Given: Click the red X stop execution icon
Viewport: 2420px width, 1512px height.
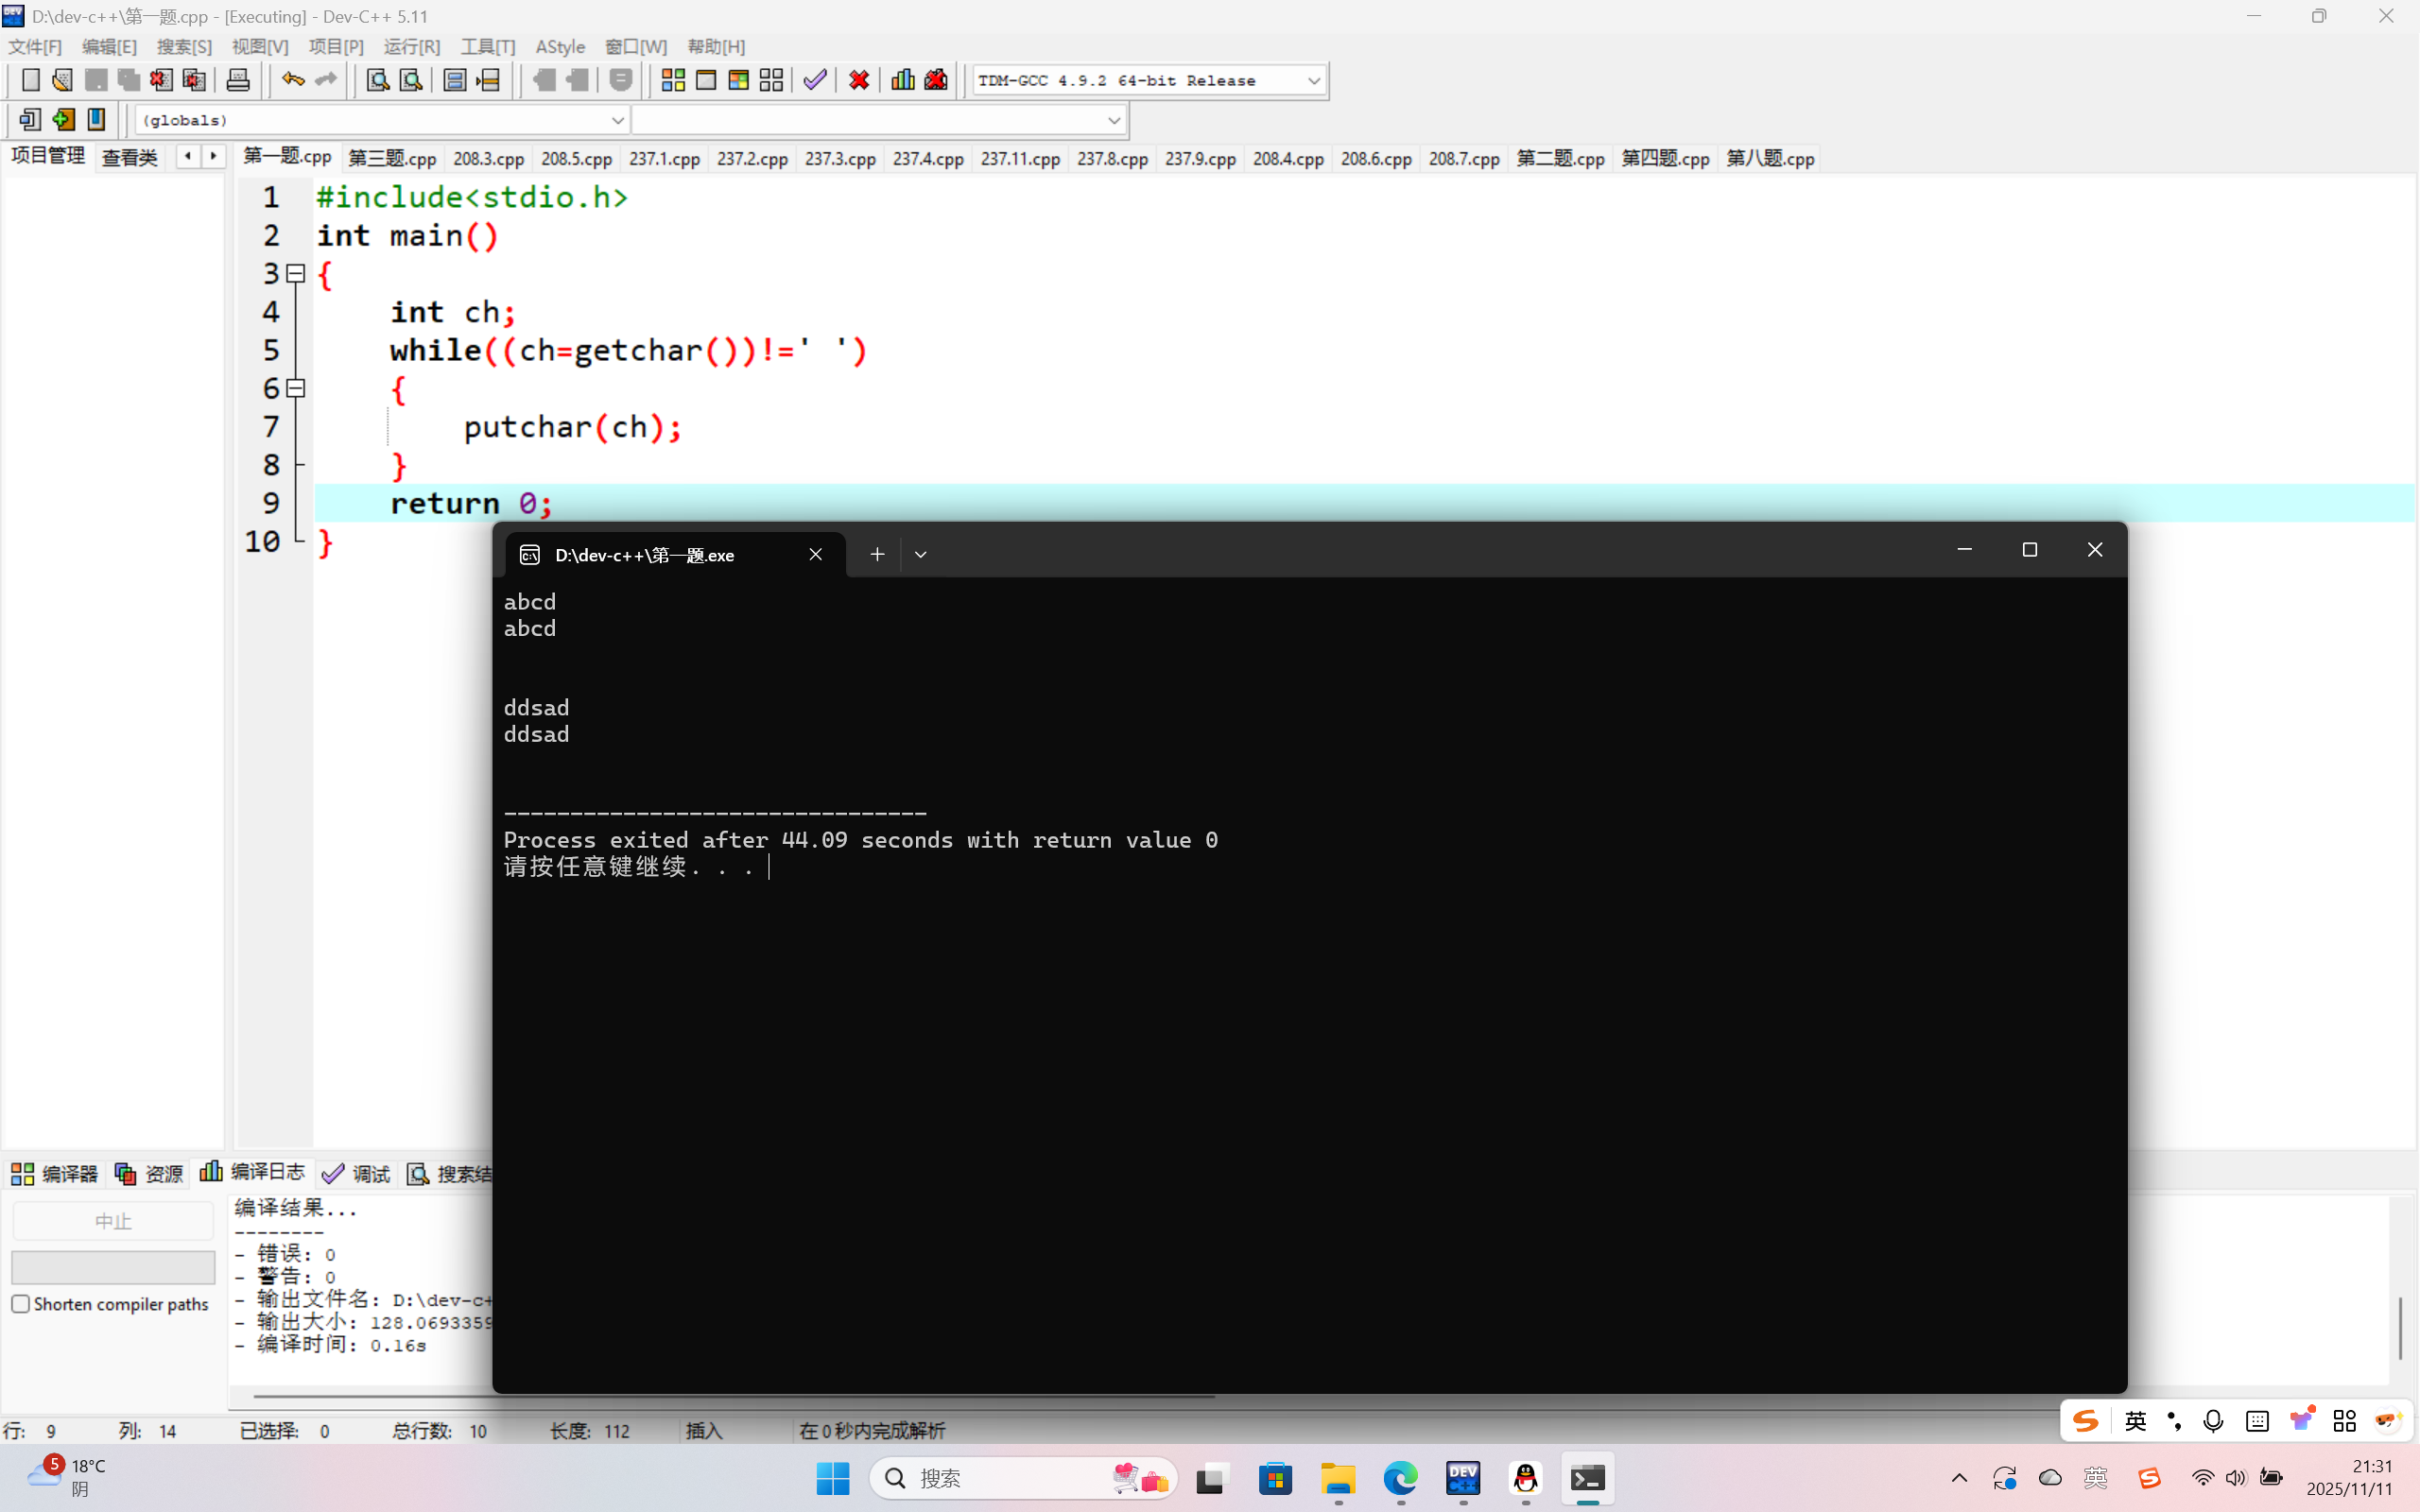Looking at the screenshot, I should [x=858, y=80].
